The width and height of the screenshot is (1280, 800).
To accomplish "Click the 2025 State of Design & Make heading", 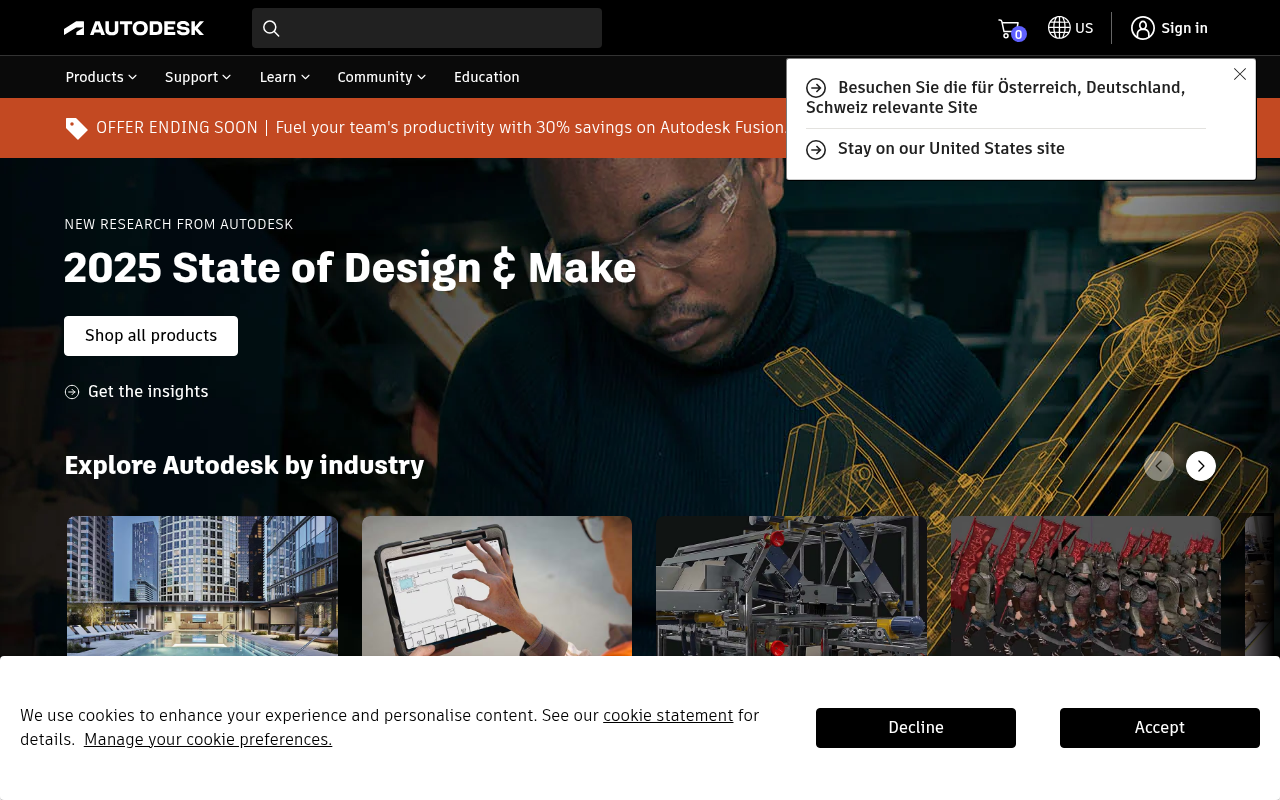I will (350, 268).
